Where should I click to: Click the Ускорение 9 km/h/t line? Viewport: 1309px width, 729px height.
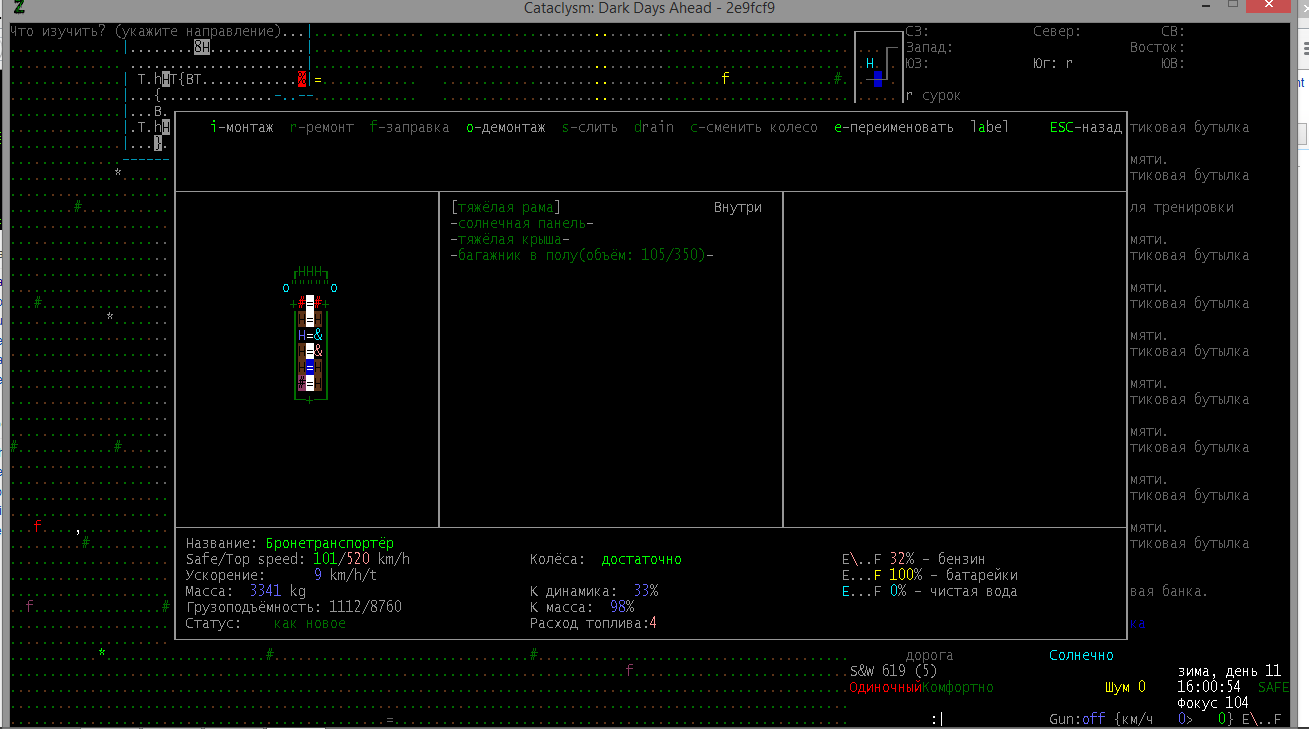click(x=282, y=576)
